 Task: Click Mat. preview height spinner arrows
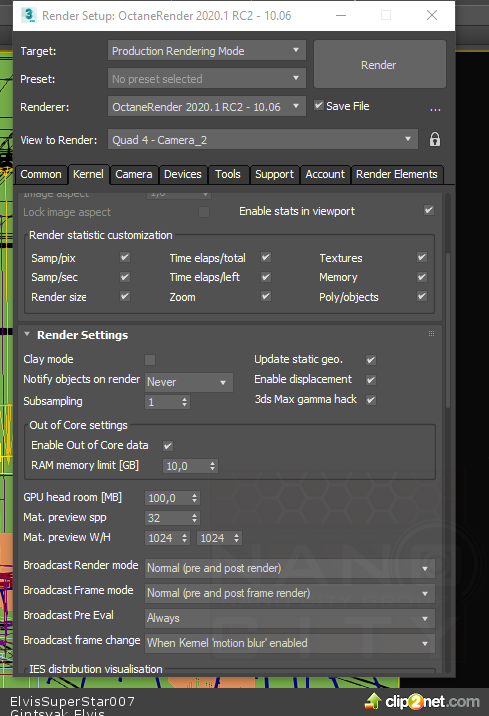[237, 538]
